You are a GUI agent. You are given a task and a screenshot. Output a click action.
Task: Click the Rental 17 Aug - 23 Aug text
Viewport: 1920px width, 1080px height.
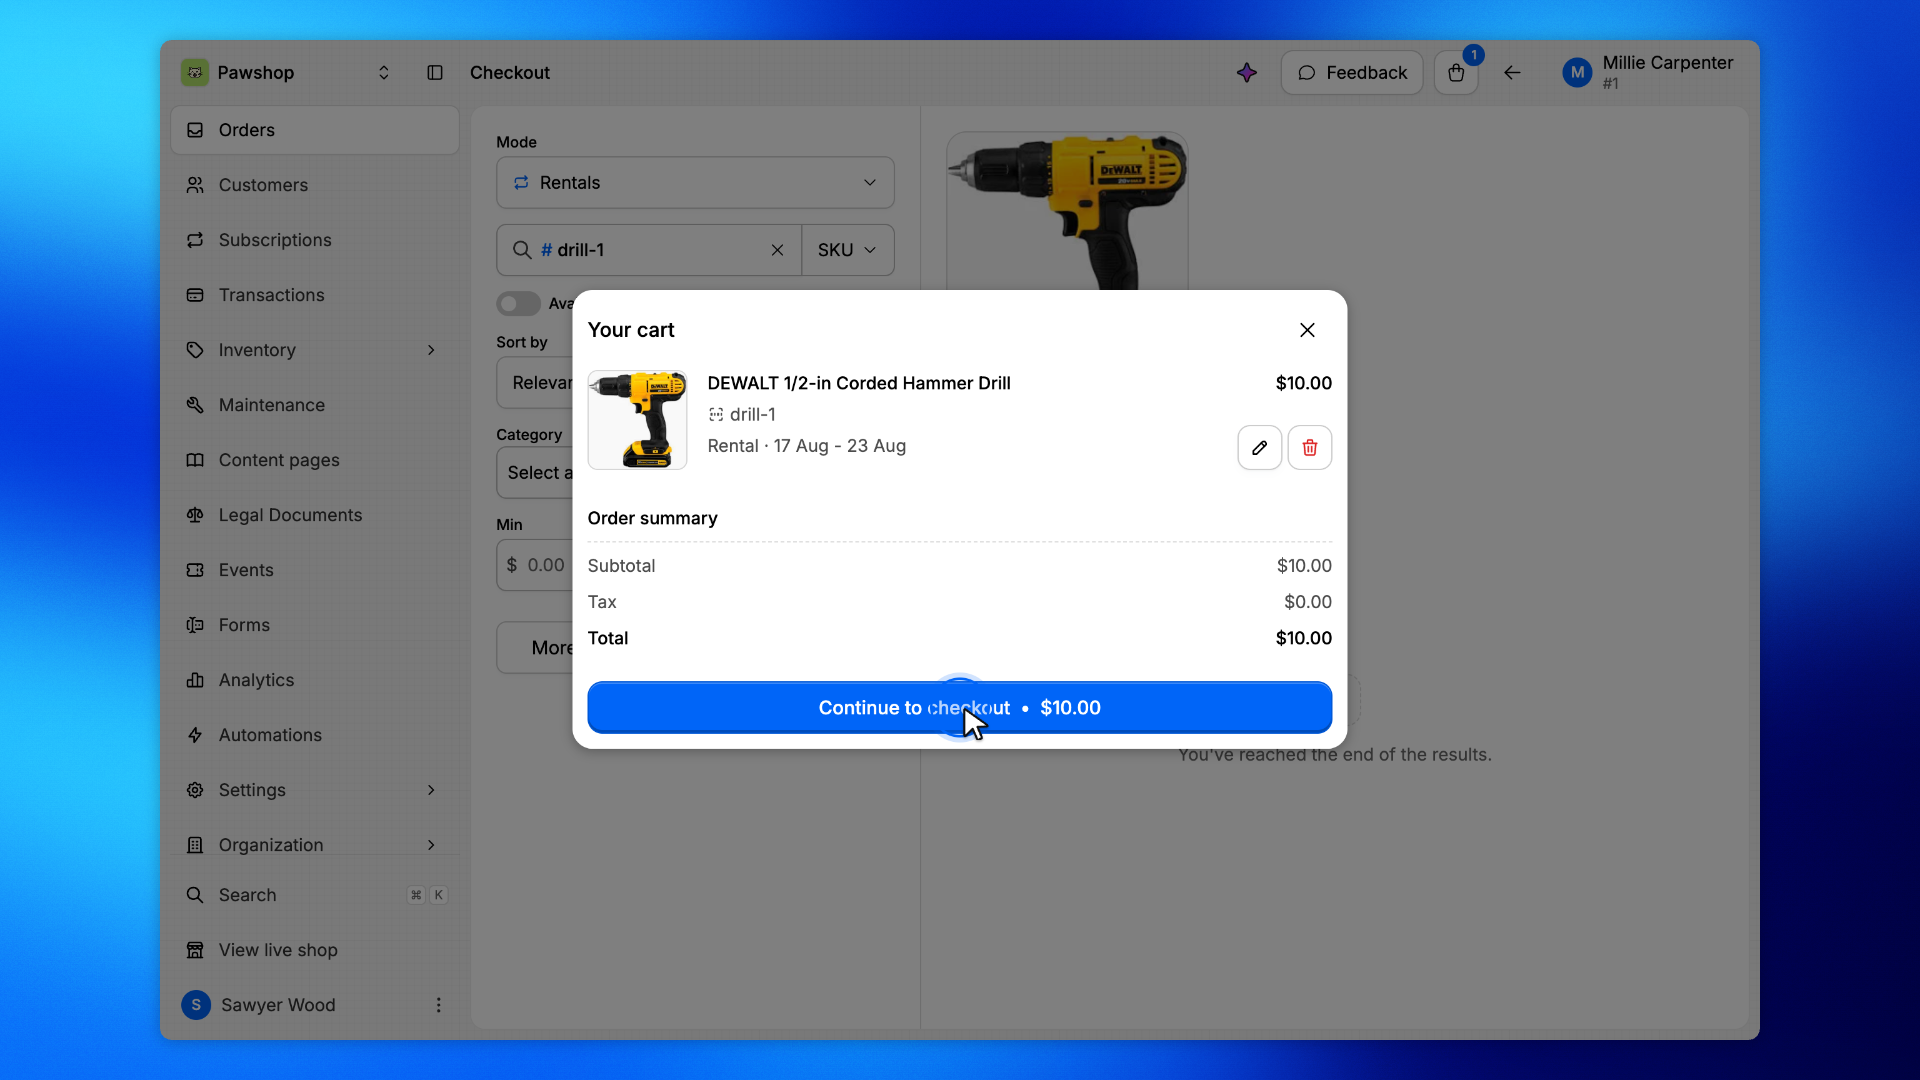807,446
